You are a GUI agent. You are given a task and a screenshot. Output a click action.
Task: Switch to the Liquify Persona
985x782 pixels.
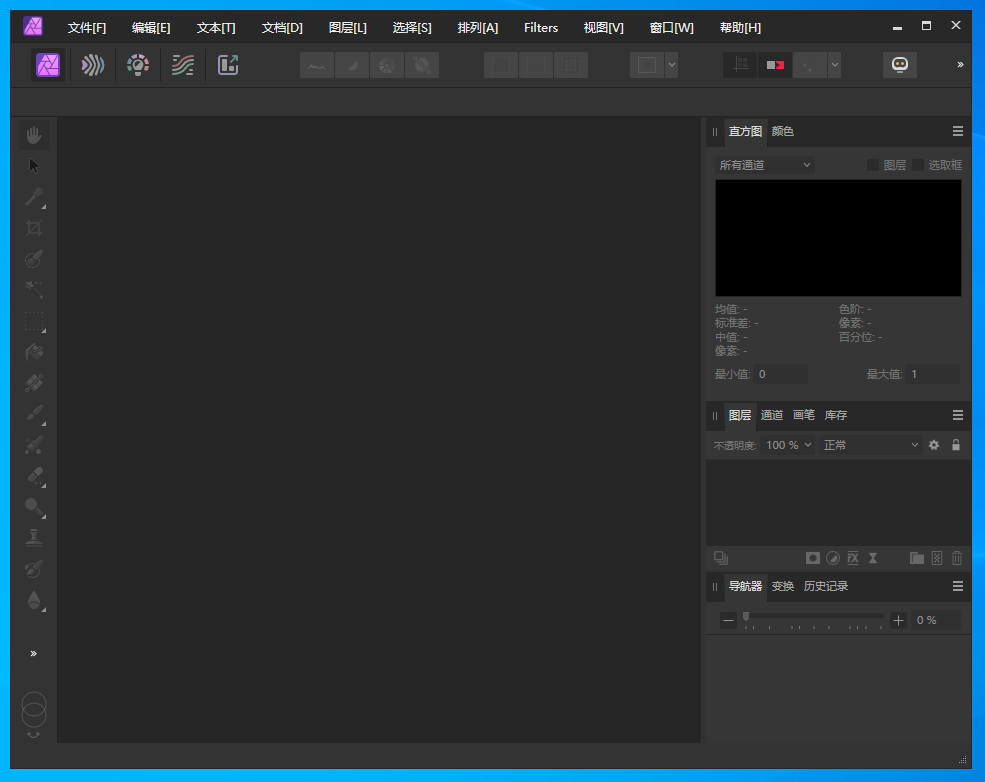(93, 65)
